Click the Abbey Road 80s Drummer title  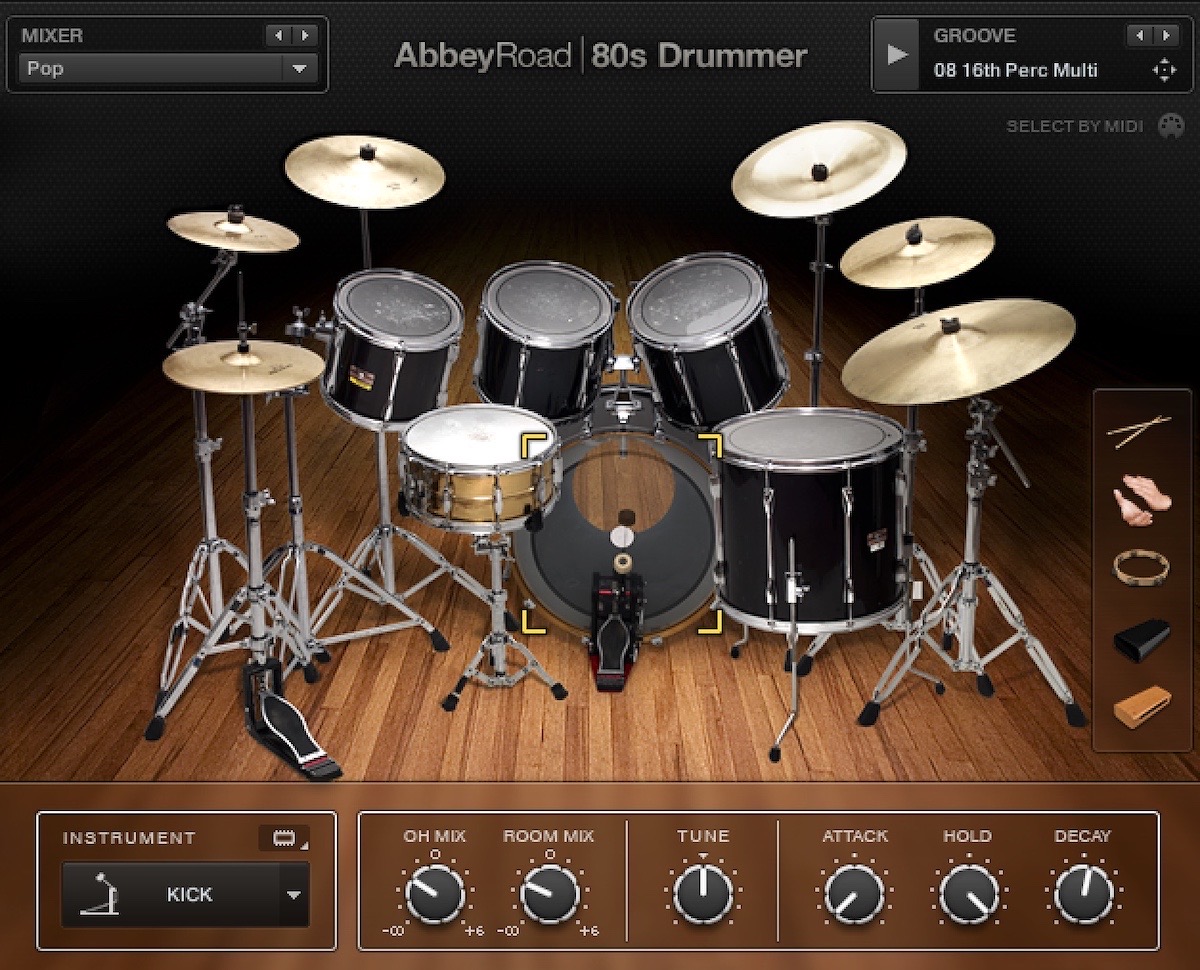click(x=600, y=55)
